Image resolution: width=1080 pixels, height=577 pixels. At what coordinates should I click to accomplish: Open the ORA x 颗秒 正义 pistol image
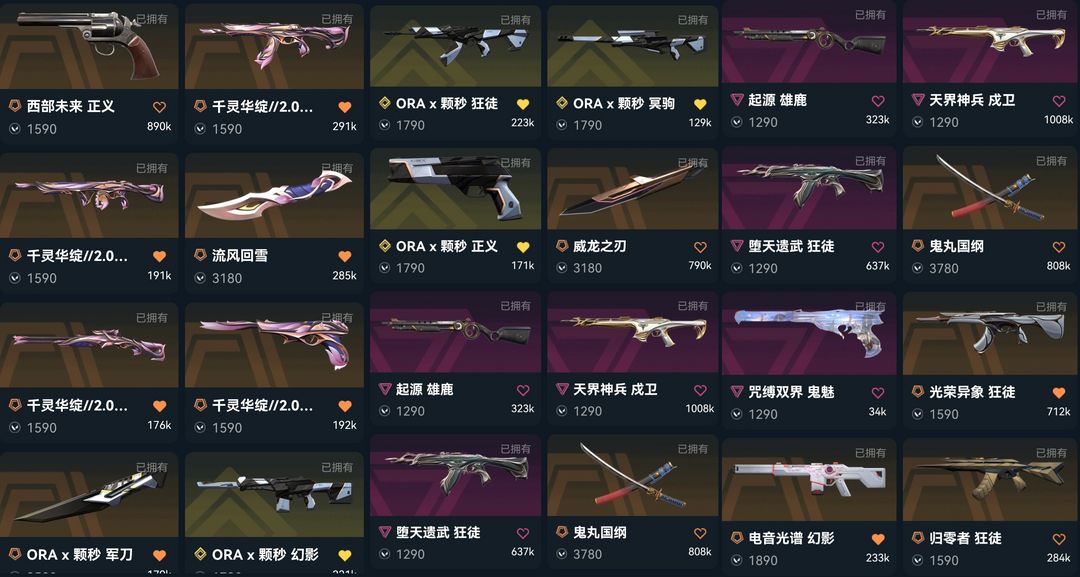click(455, 189)
